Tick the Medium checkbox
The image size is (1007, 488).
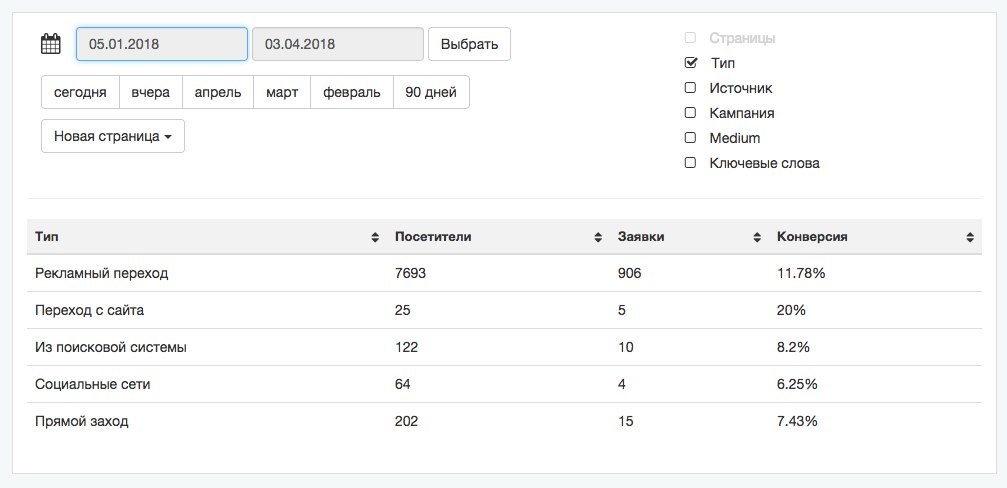pyautogui.click(x=690, y=138)
